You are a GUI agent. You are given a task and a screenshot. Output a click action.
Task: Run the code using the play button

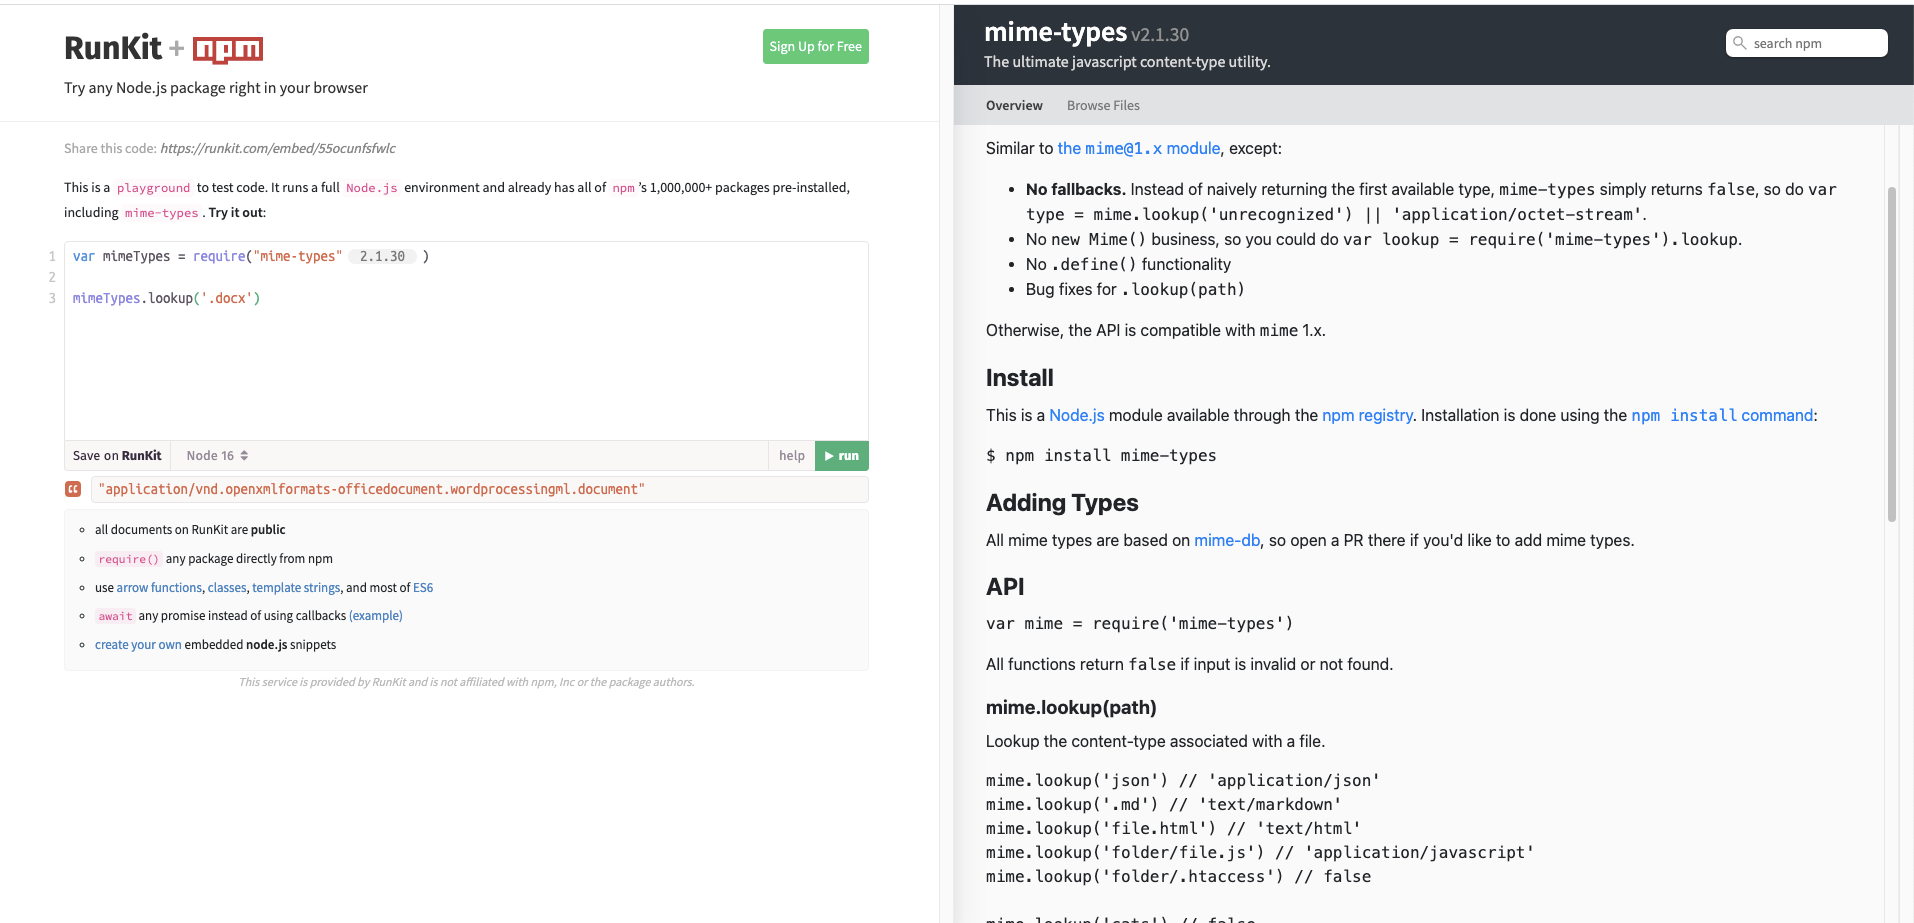pos(841,456)
